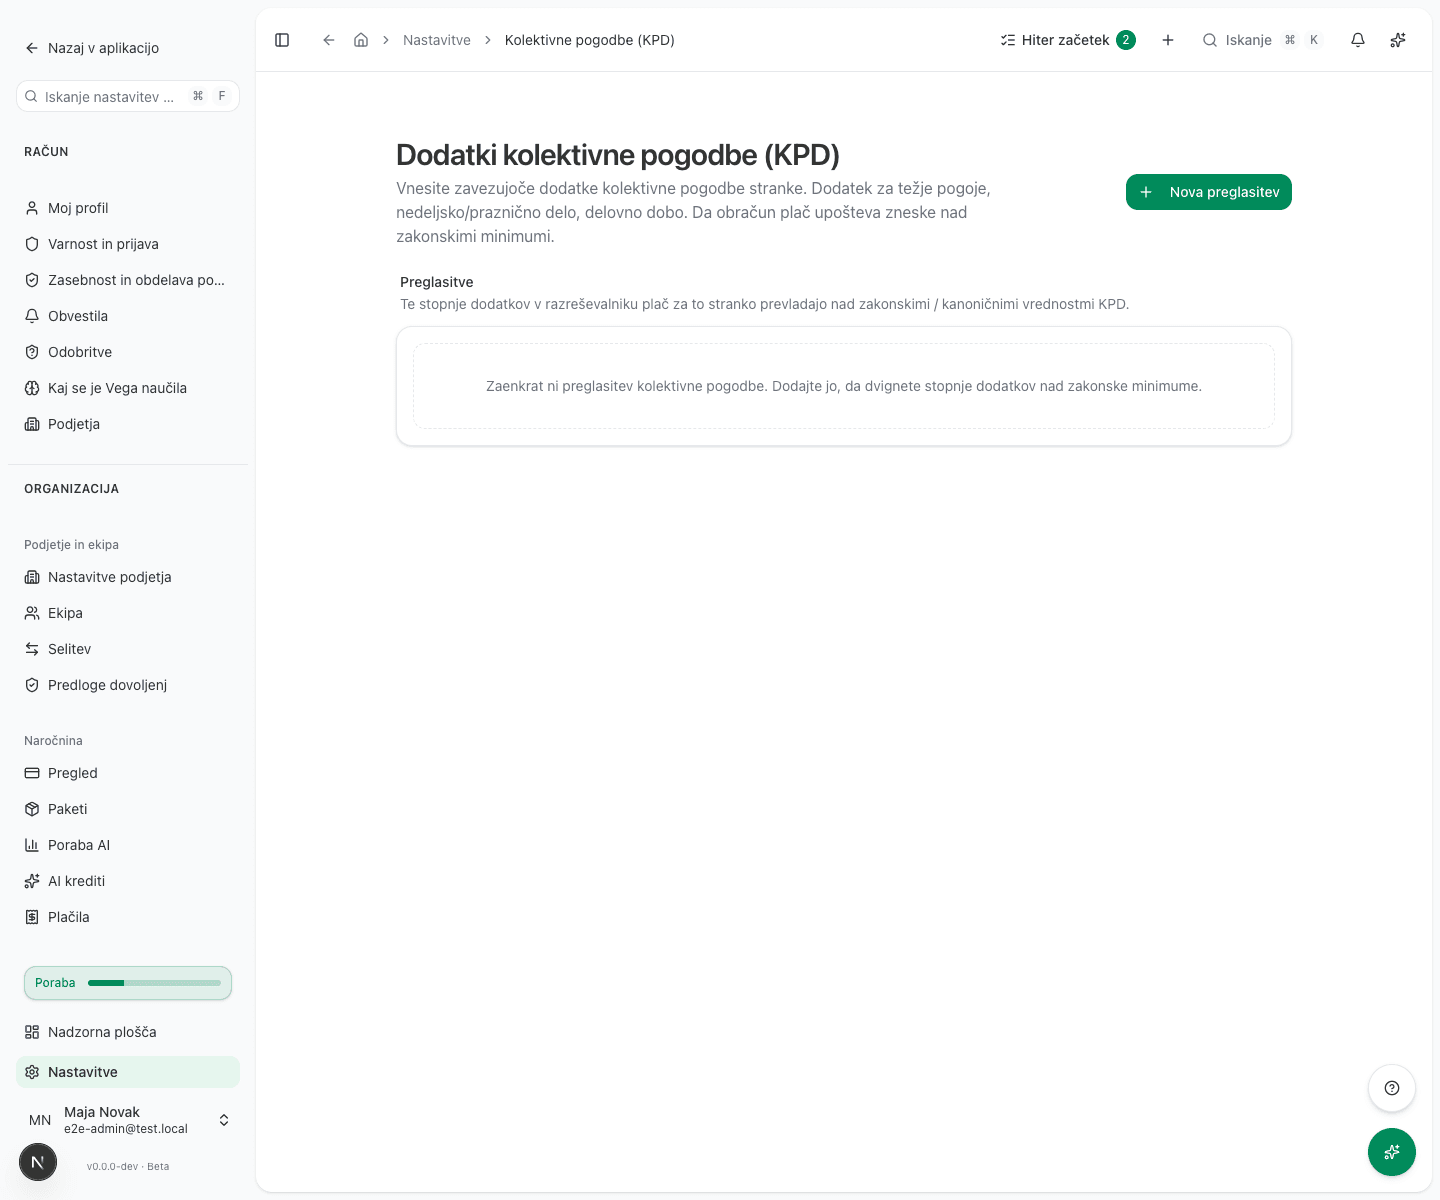Open Nastavitve podjetja
The height and width of the screenshot is (1200, 1440).
pyautogui.click(x=128, y=577)
